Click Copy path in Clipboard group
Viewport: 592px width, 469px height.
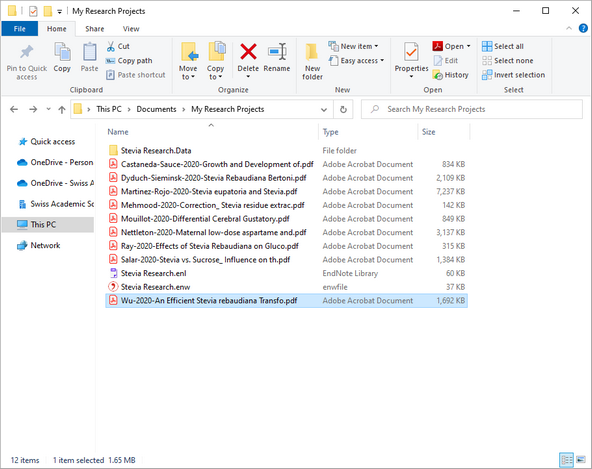129,60
